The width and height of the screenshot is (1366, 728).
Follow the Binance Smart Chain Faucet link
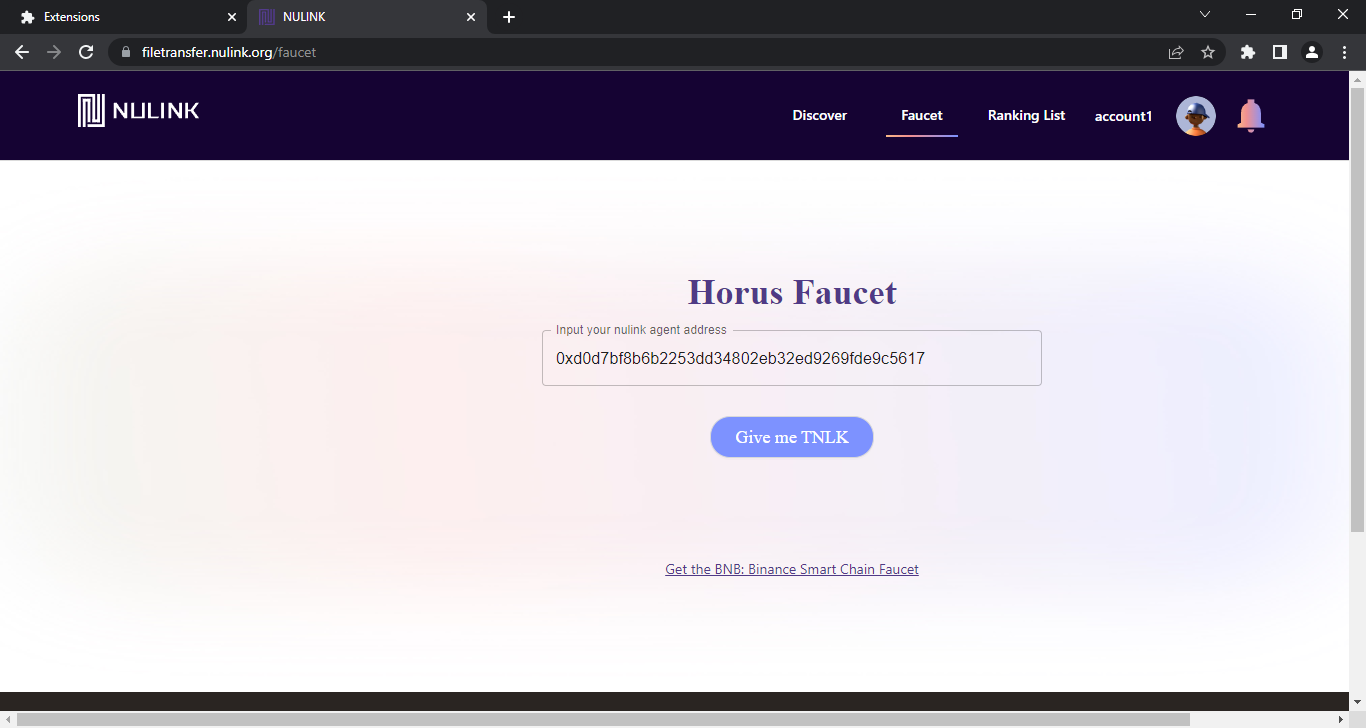point(791,569)
